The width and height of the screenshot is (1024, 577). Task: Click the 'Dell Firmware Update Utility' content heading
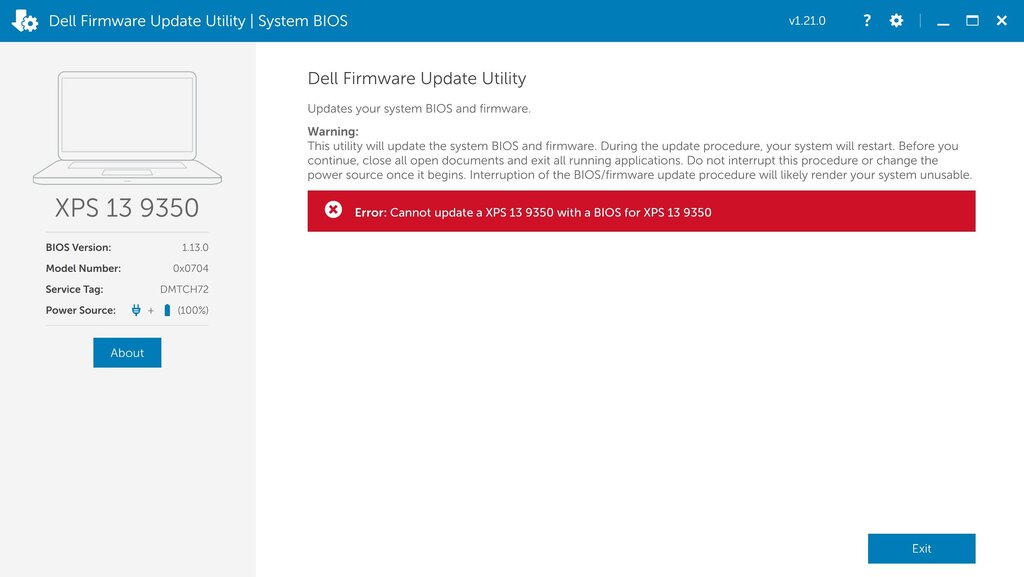point(417,78)
